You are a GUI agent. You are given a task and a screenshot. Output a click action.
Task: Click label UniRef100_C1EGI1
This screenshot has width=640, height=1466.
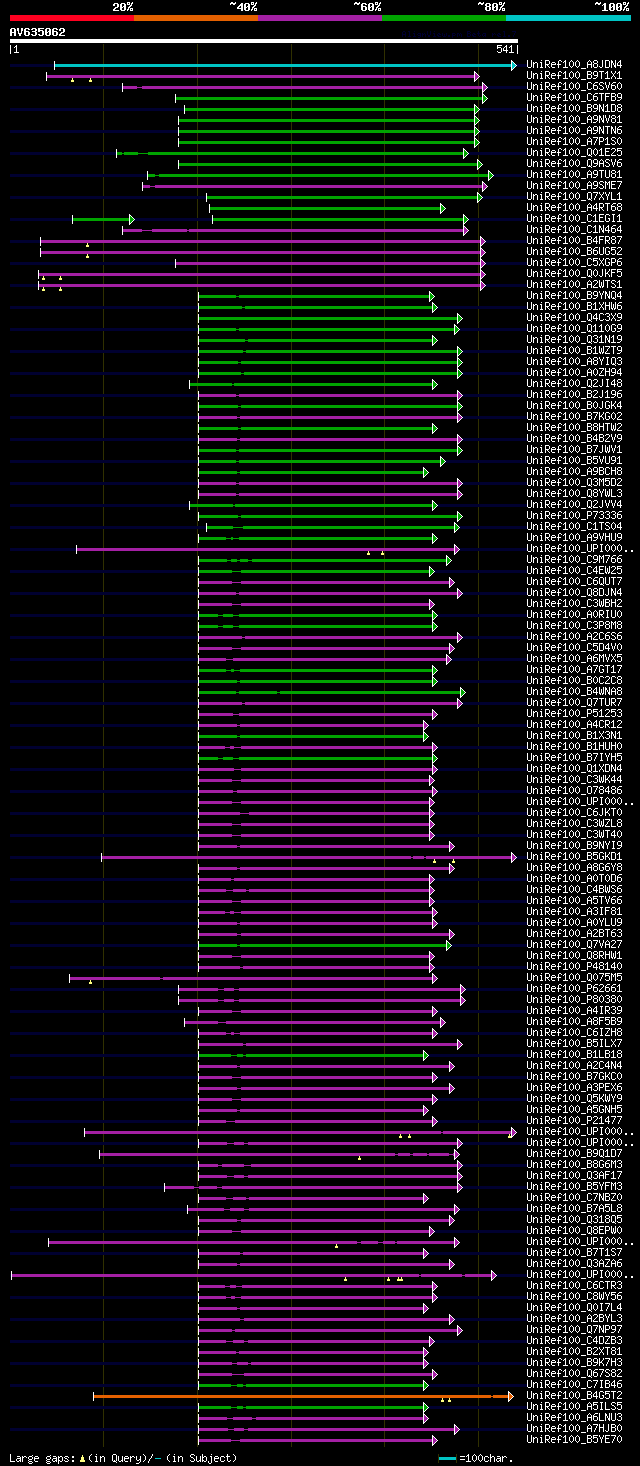574,219
